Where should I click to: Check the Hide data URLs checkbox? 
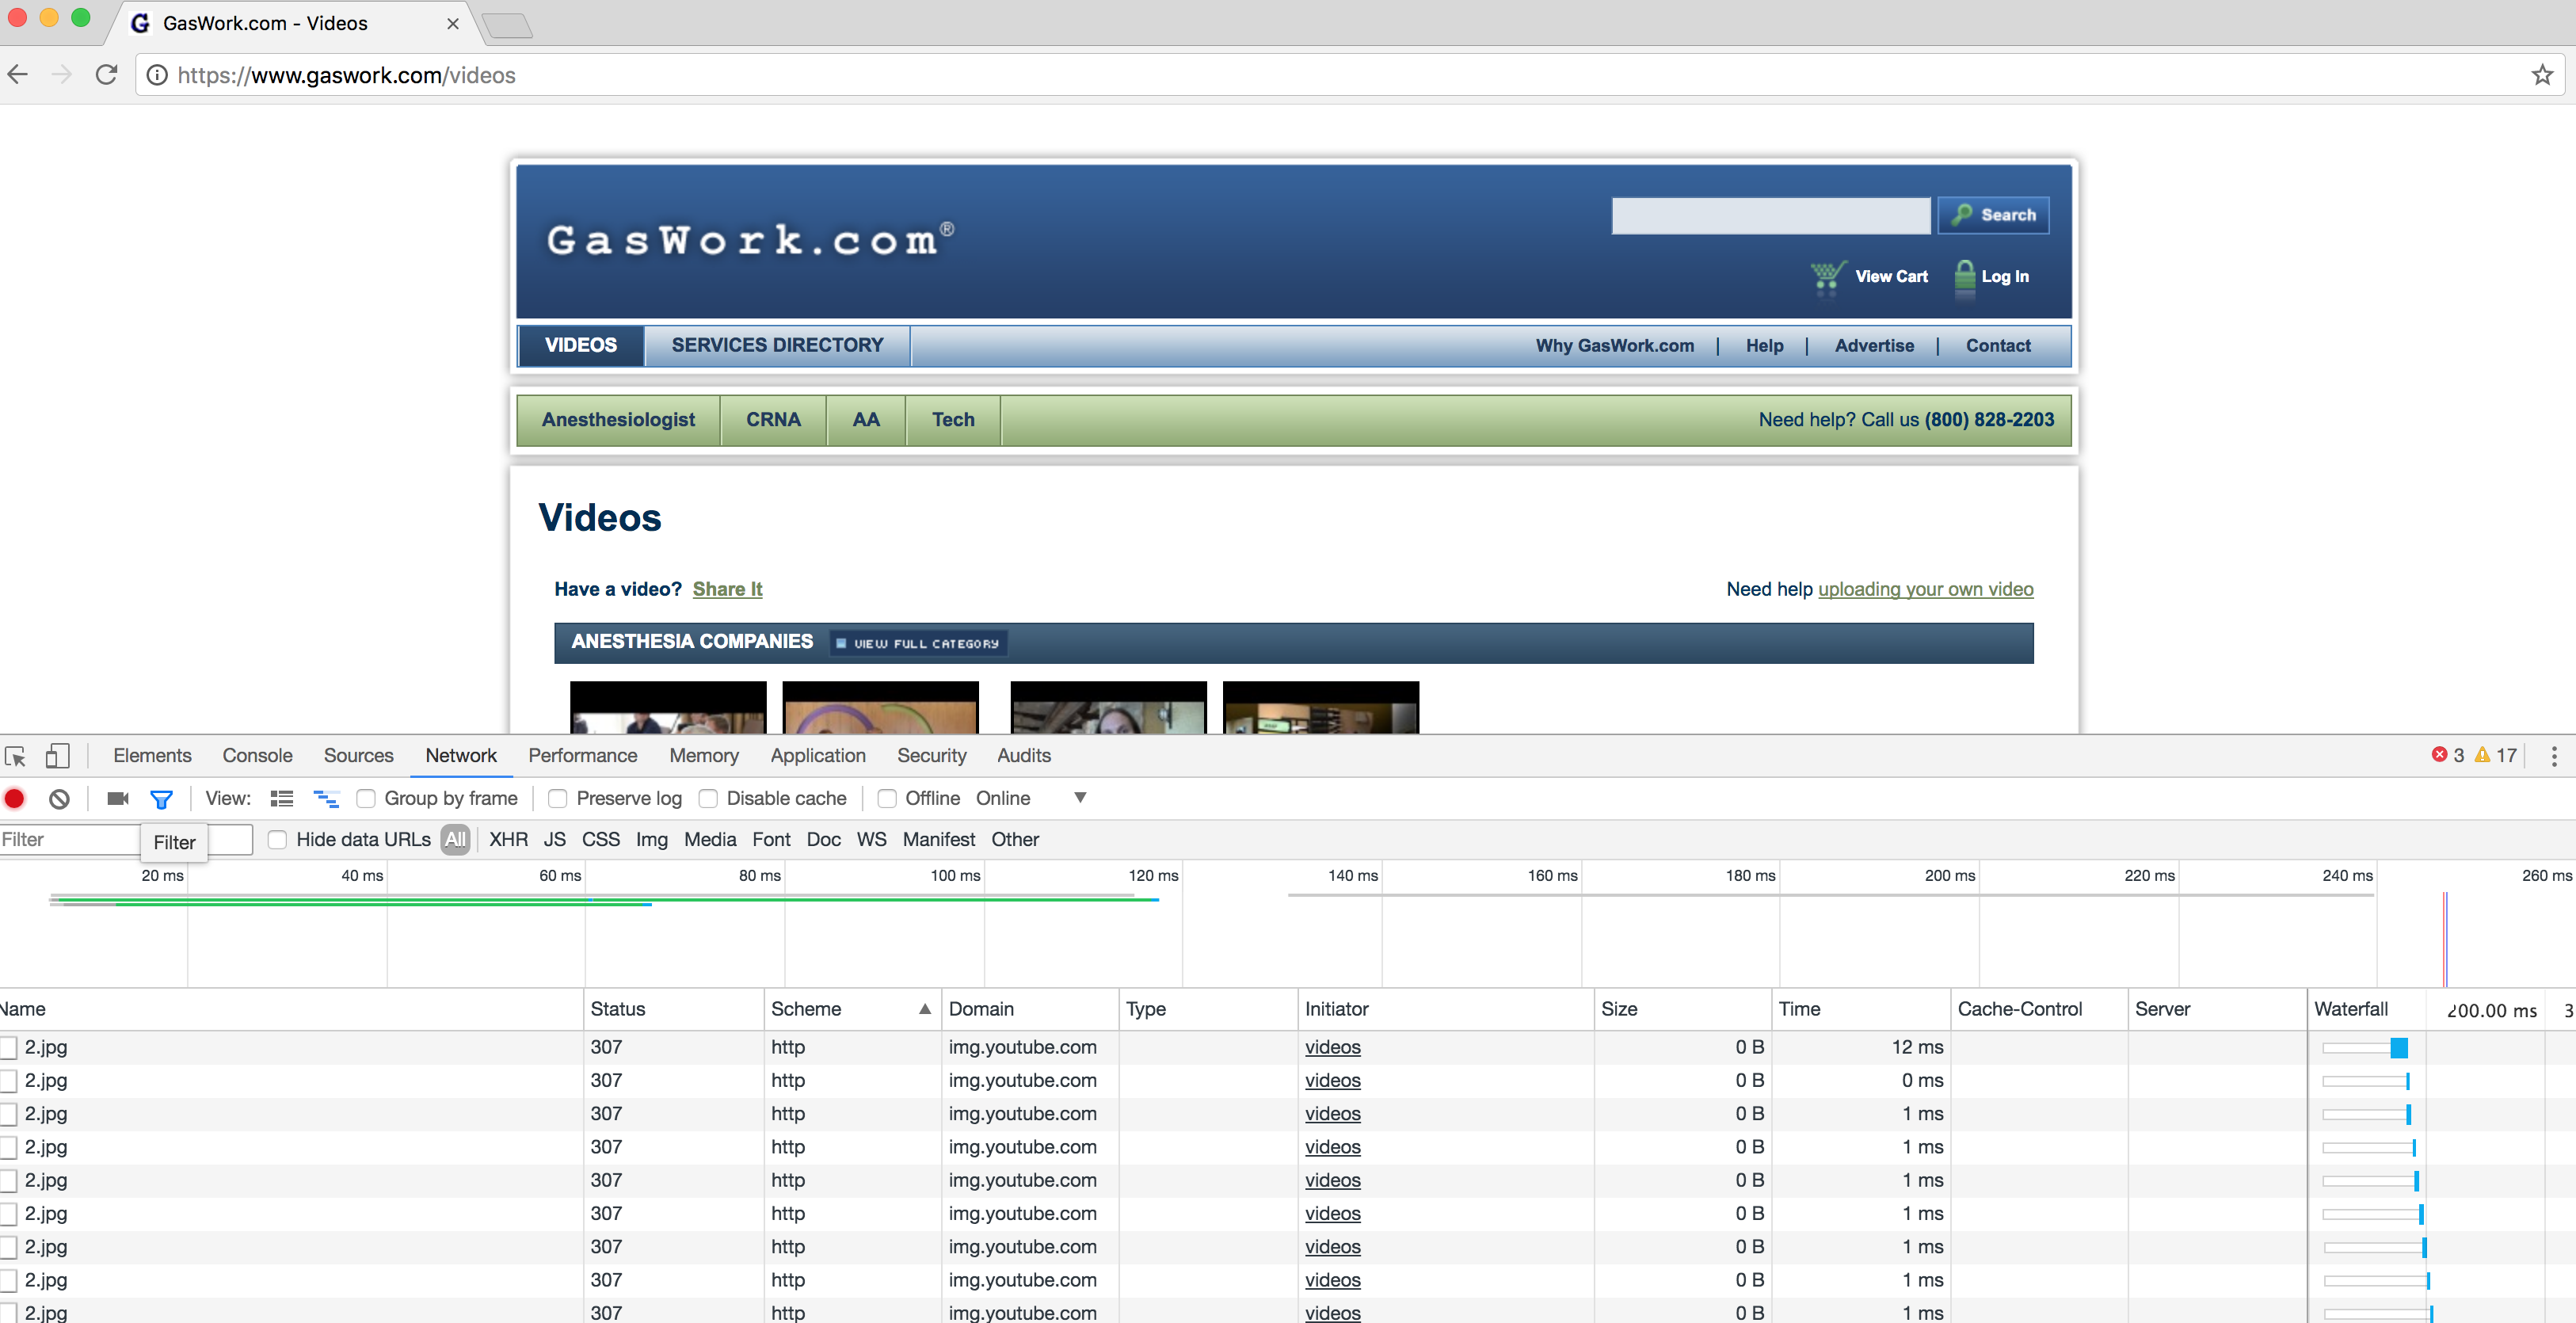278,840
